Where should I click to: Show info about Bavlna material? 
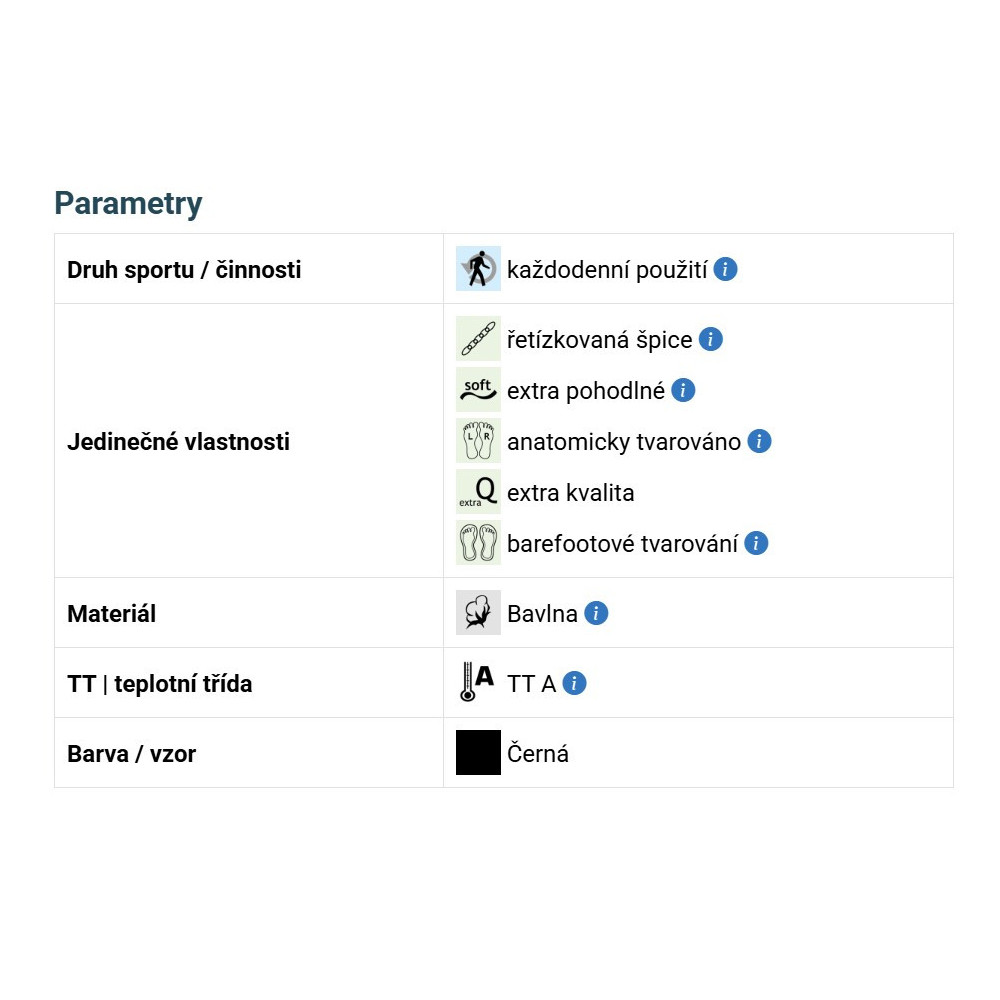[x=596, y=613]
